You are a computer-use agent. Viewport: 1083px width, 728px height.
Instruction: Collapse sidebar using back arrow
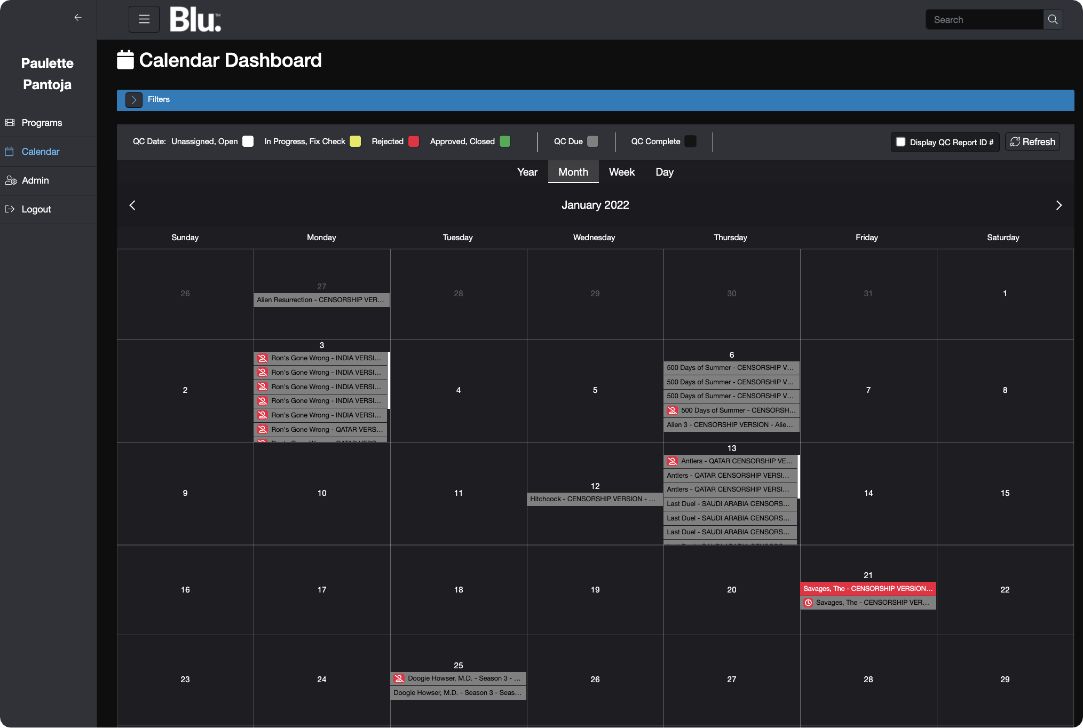[78, 17]
